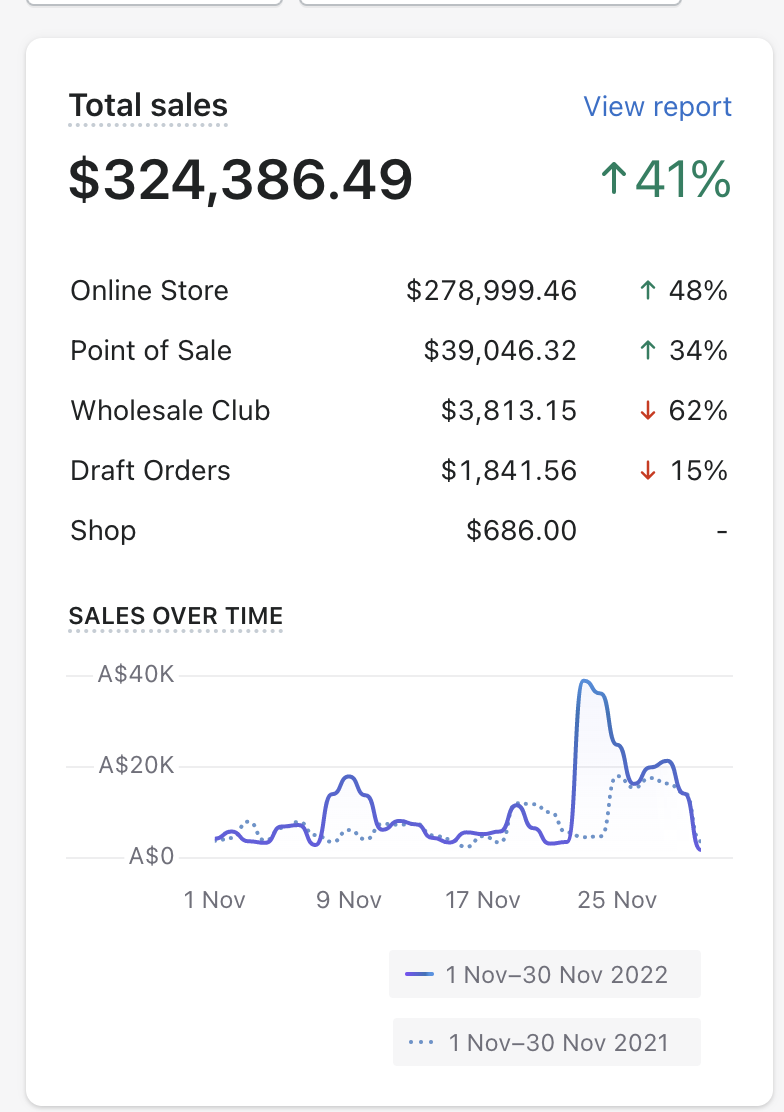The width and height of the screenshot is (784, 1112).
Task: Click the sales peak on the chart
Action: point(586,682)
